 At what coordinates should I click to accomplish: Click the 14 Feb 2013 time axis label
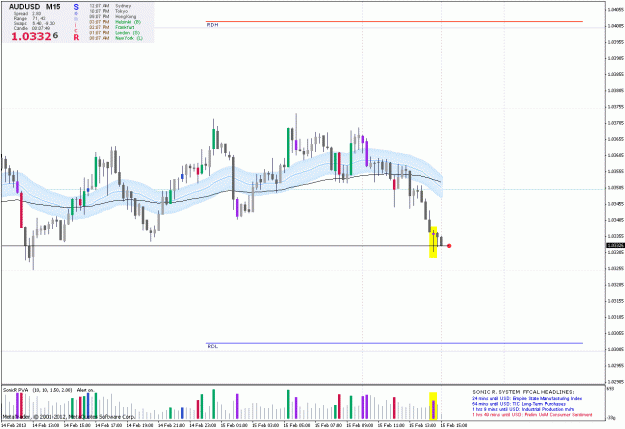[14, 425]
